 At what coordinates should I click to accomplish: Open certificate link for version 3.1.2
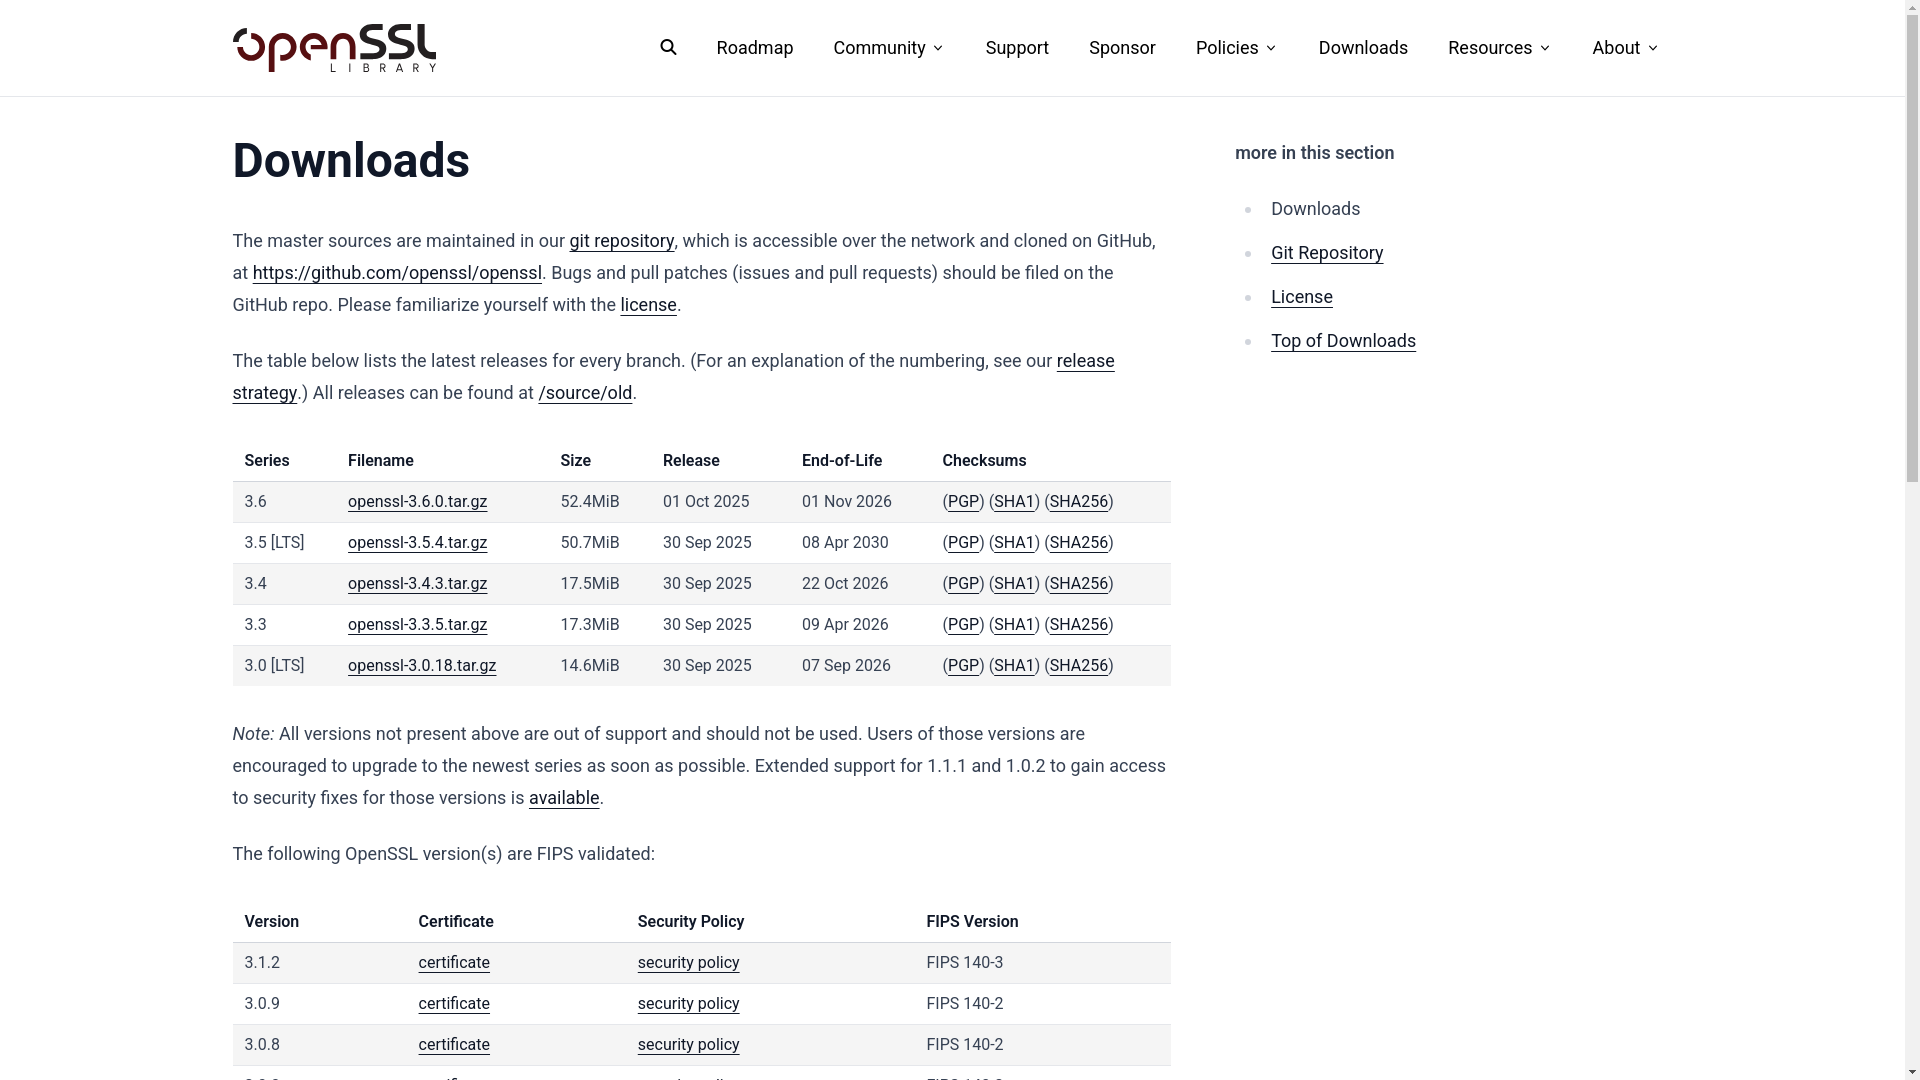[x=454, y=963]
